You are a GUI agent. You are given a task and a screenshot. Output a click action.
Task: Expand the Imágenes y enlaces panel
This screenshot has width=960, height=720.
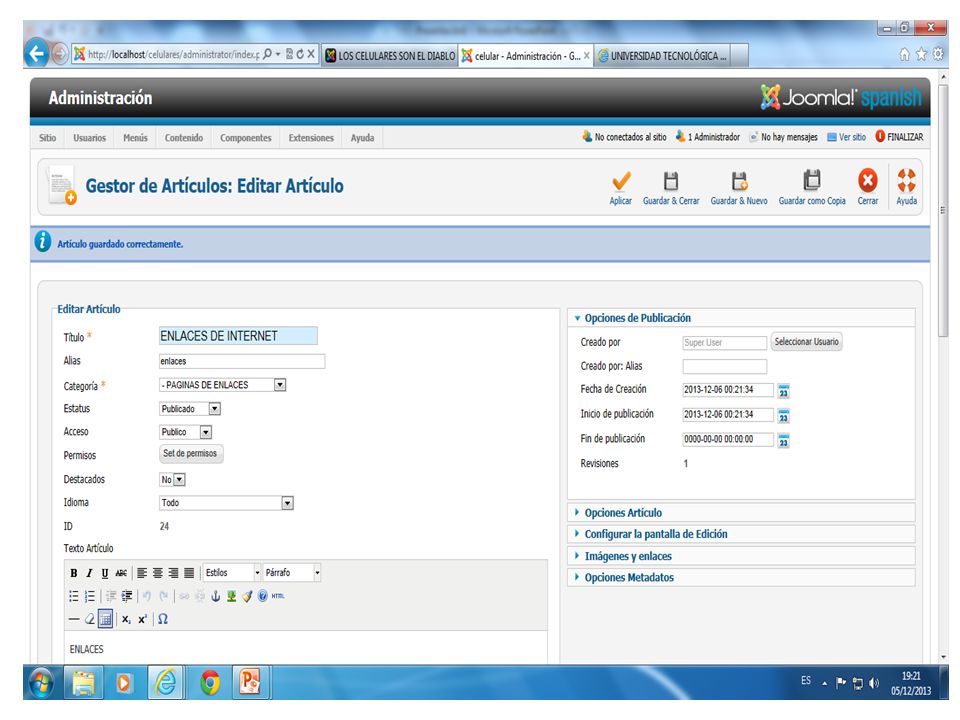pos(628,557)
